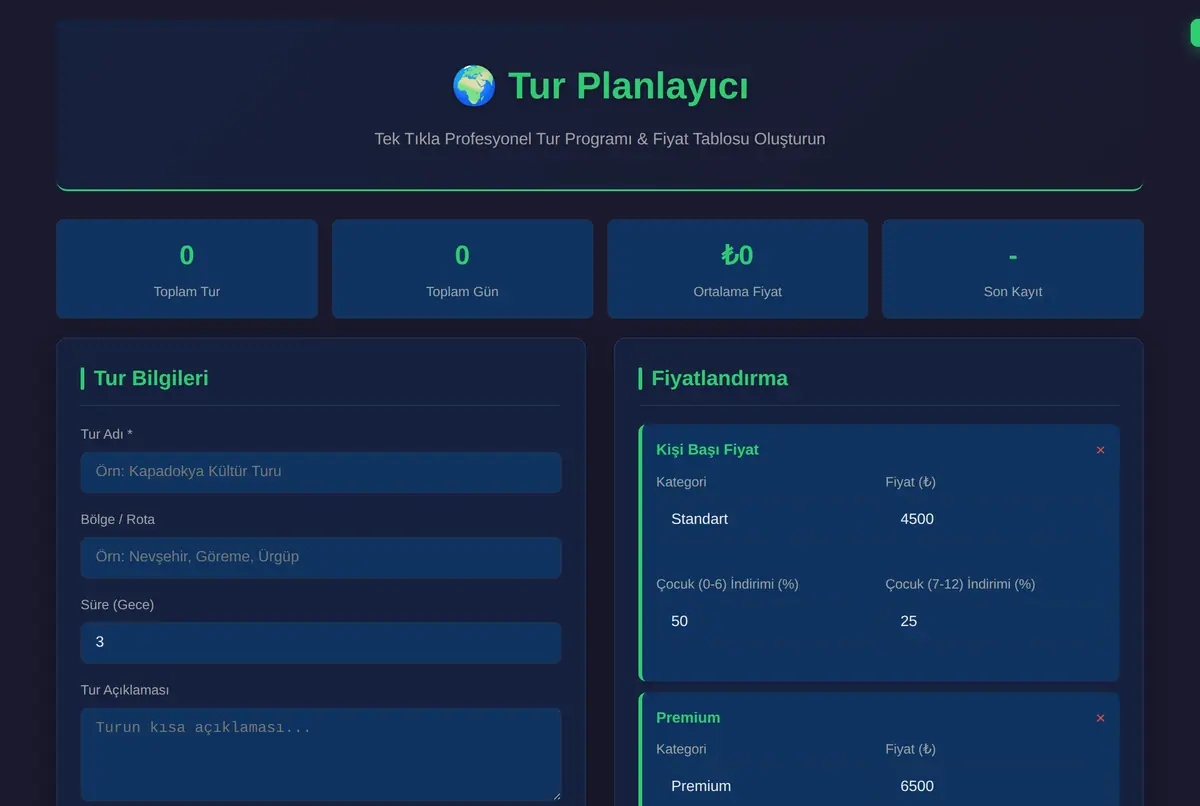Click the Son Kayıt stat card
Screen dimensions: 1200x806
(1013, 269)
